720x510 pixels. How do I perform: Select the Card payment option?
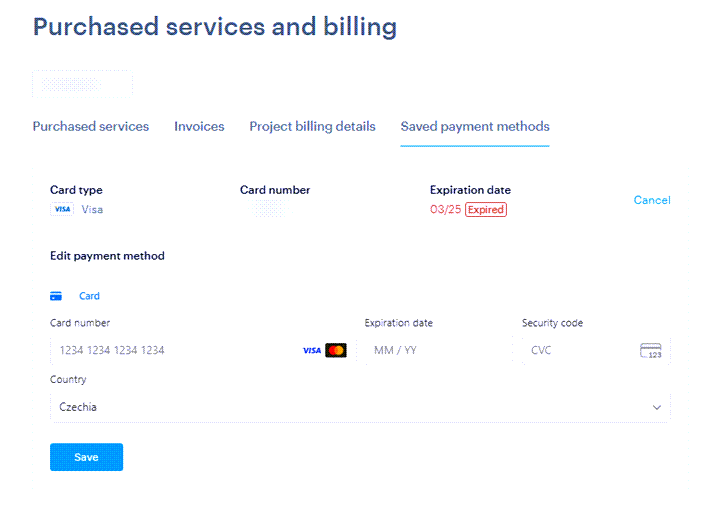pyautogui.click(x=89, y=296)
